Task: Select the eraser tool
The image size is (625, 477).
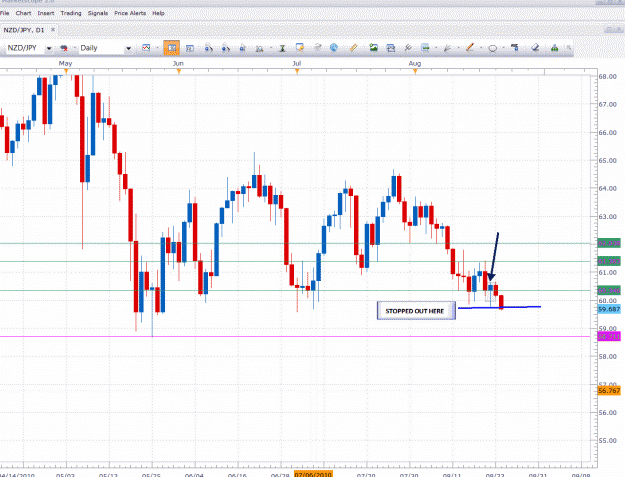Action: (x=535, y=48)
